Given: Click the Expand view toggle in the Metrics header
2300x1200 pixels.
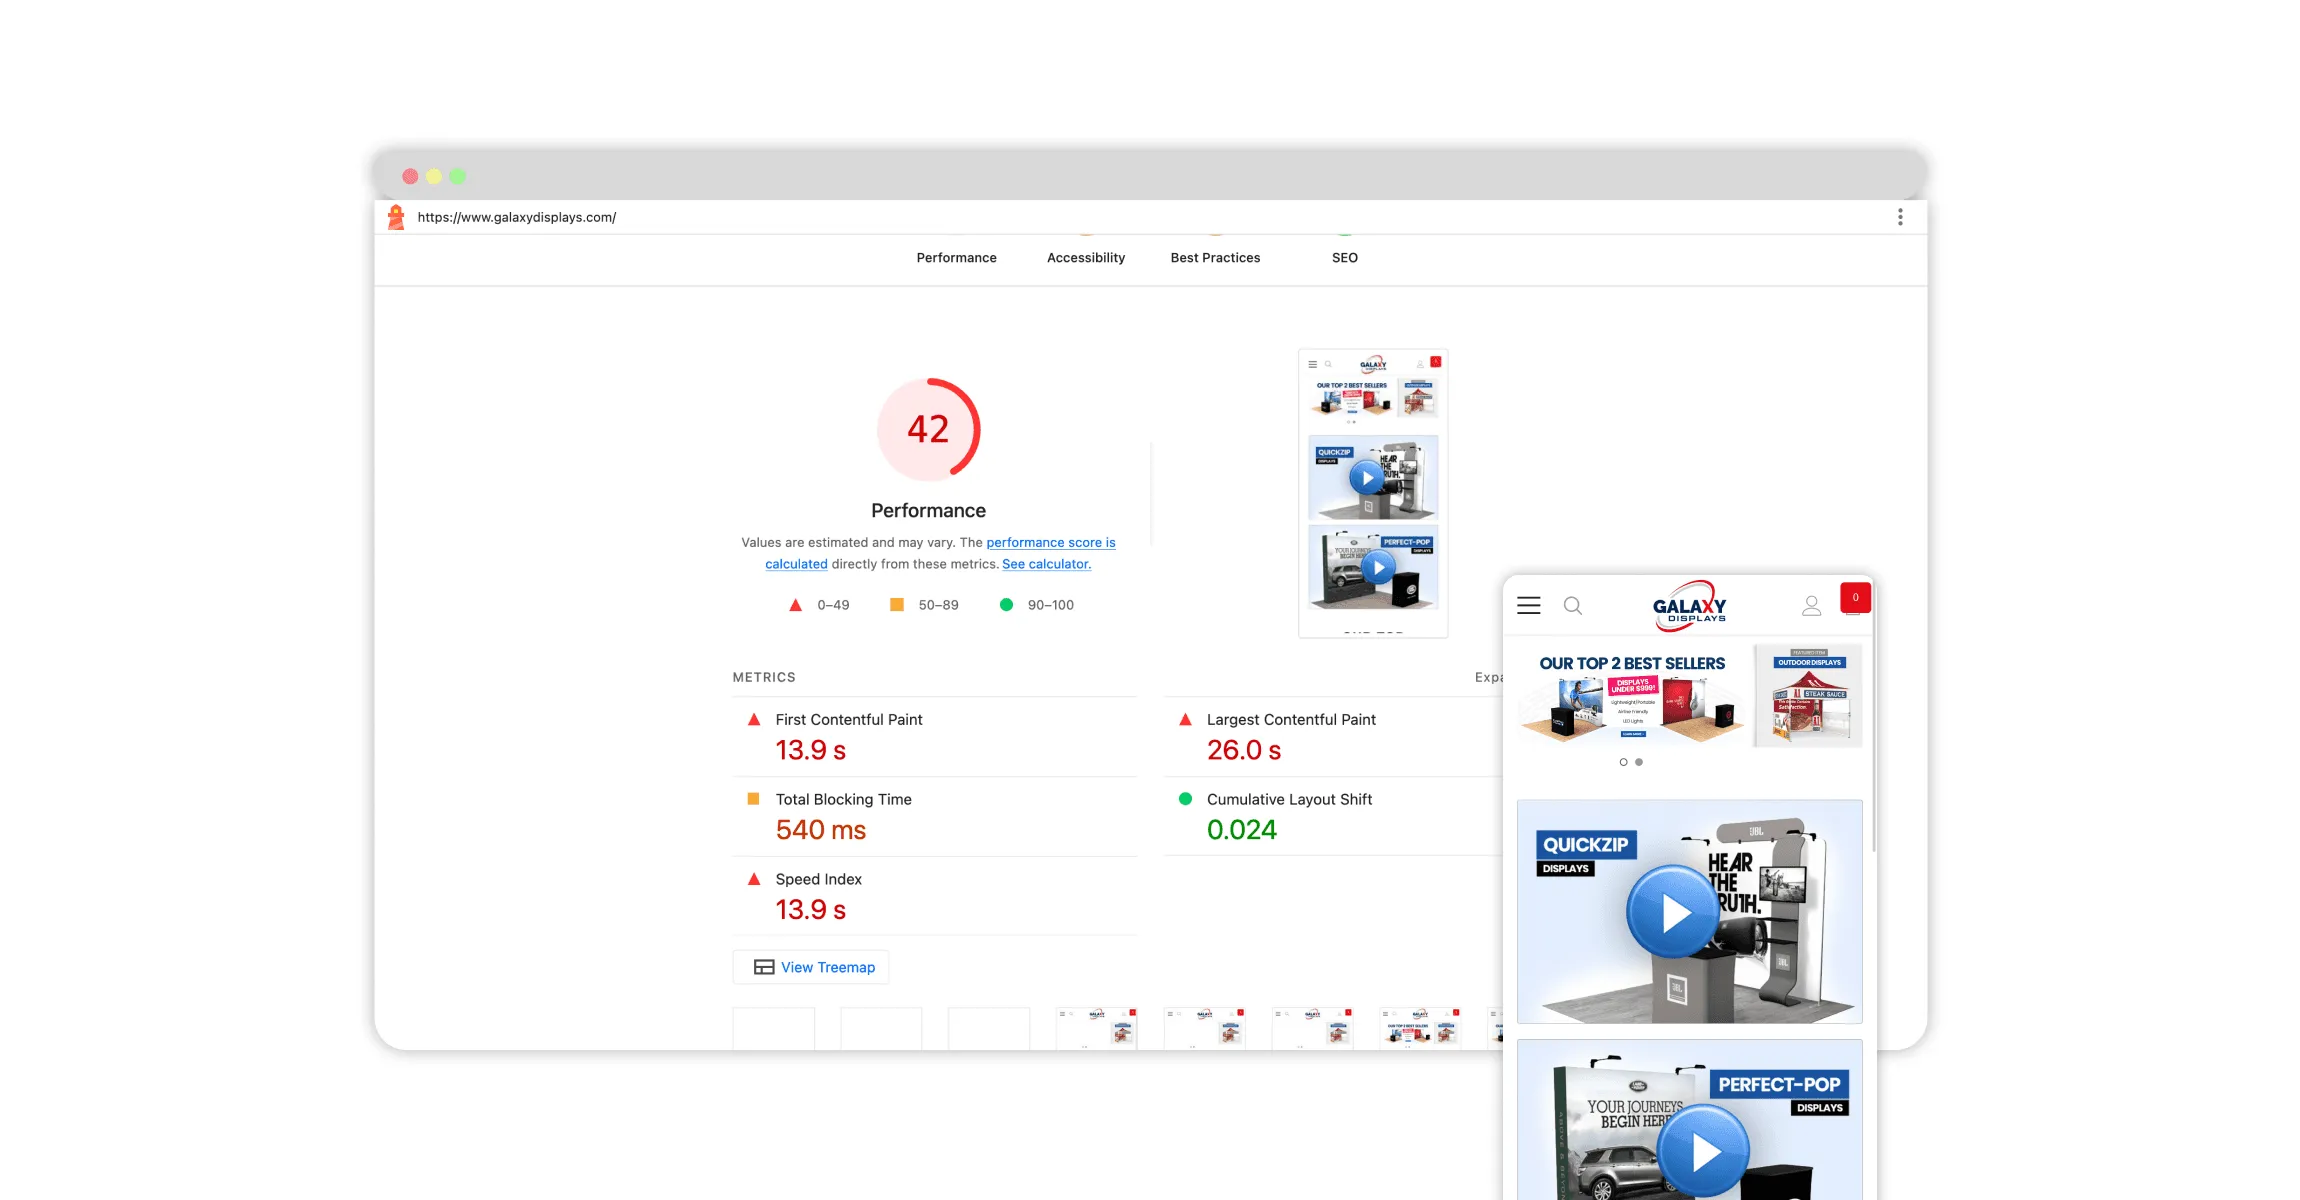Looking at the screenshot, I should point(1488,677).
